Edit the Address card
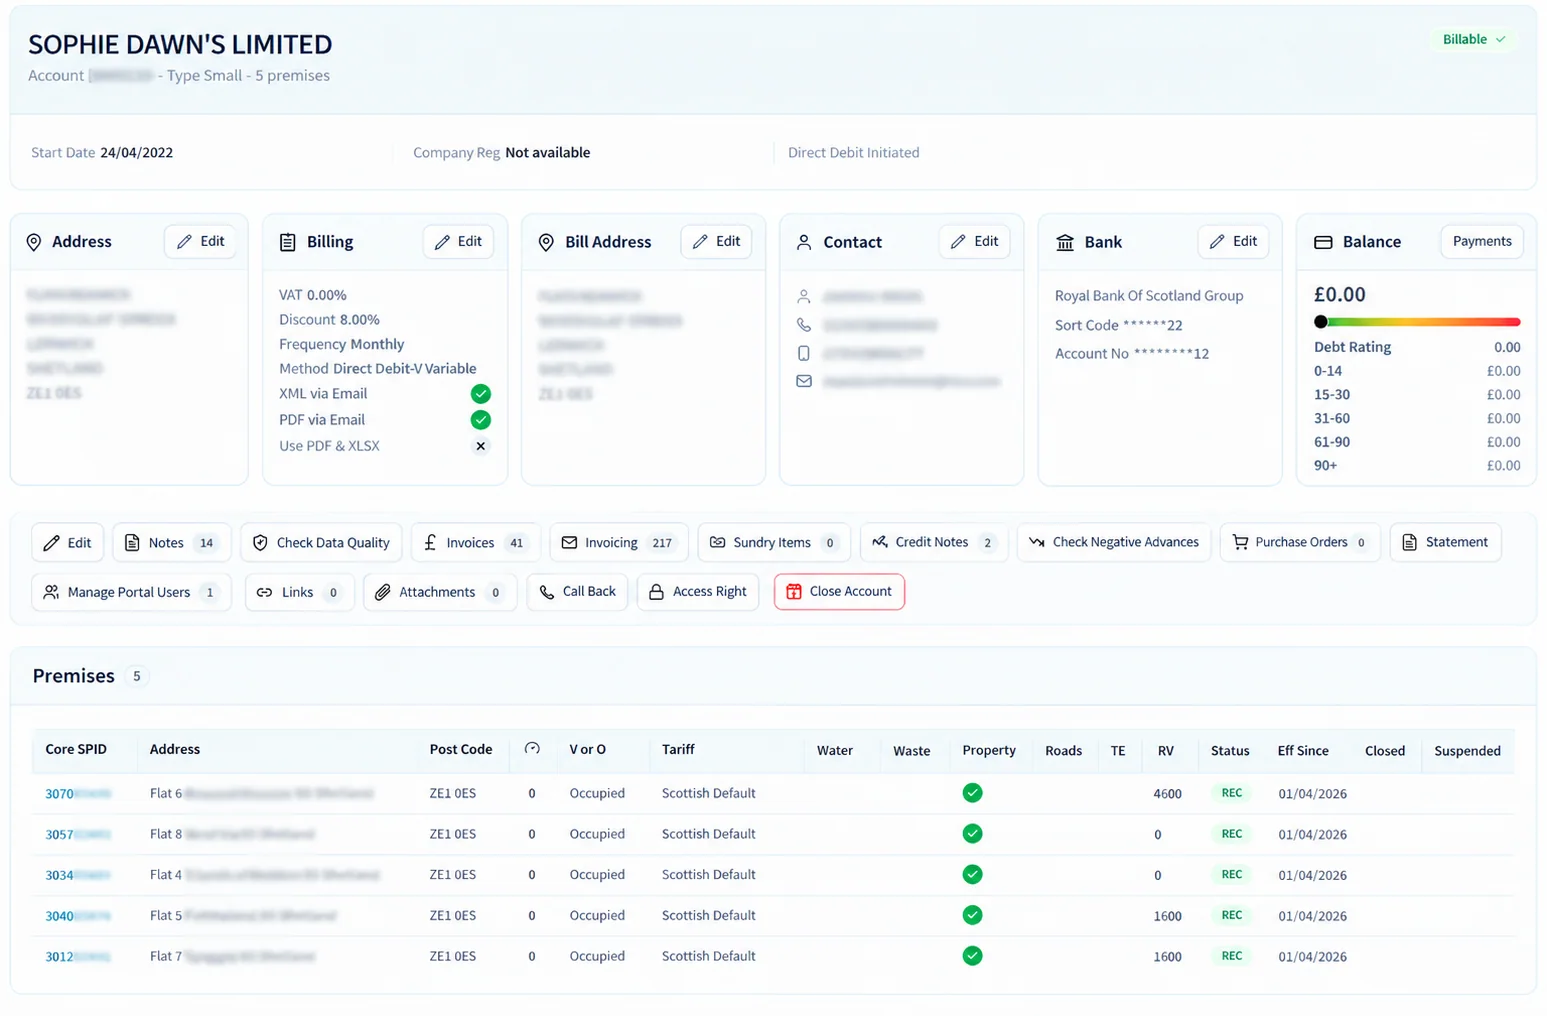 coord(200,241)
